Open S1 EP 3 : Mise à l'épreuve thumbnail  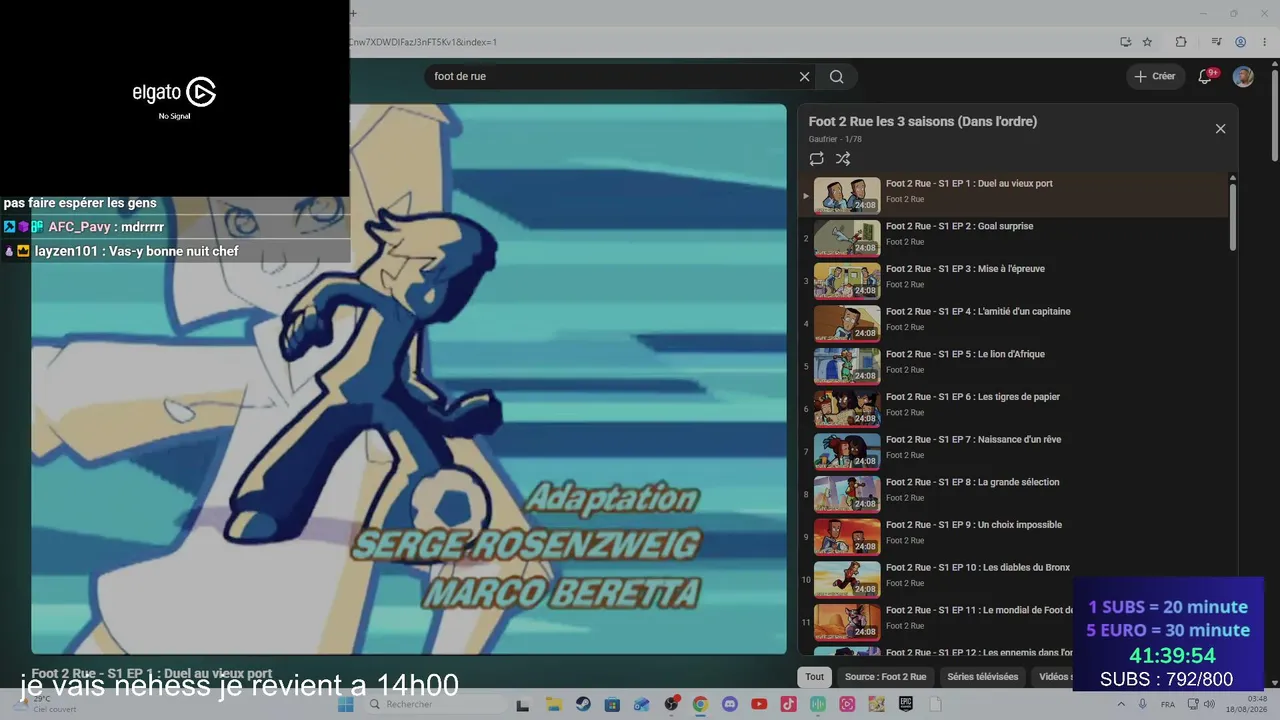point(847,281)
